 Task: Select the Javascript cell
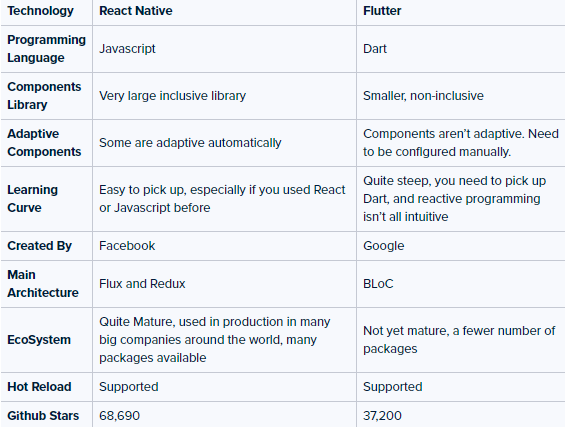point(127,49)
